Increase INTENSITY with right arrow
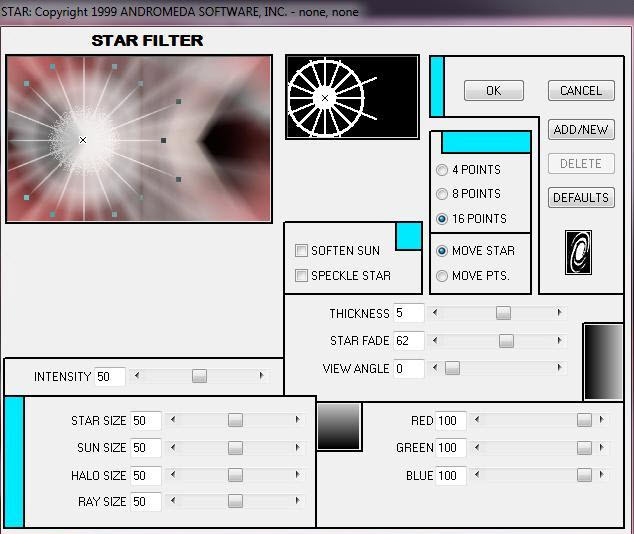 (x=262, y=376)
